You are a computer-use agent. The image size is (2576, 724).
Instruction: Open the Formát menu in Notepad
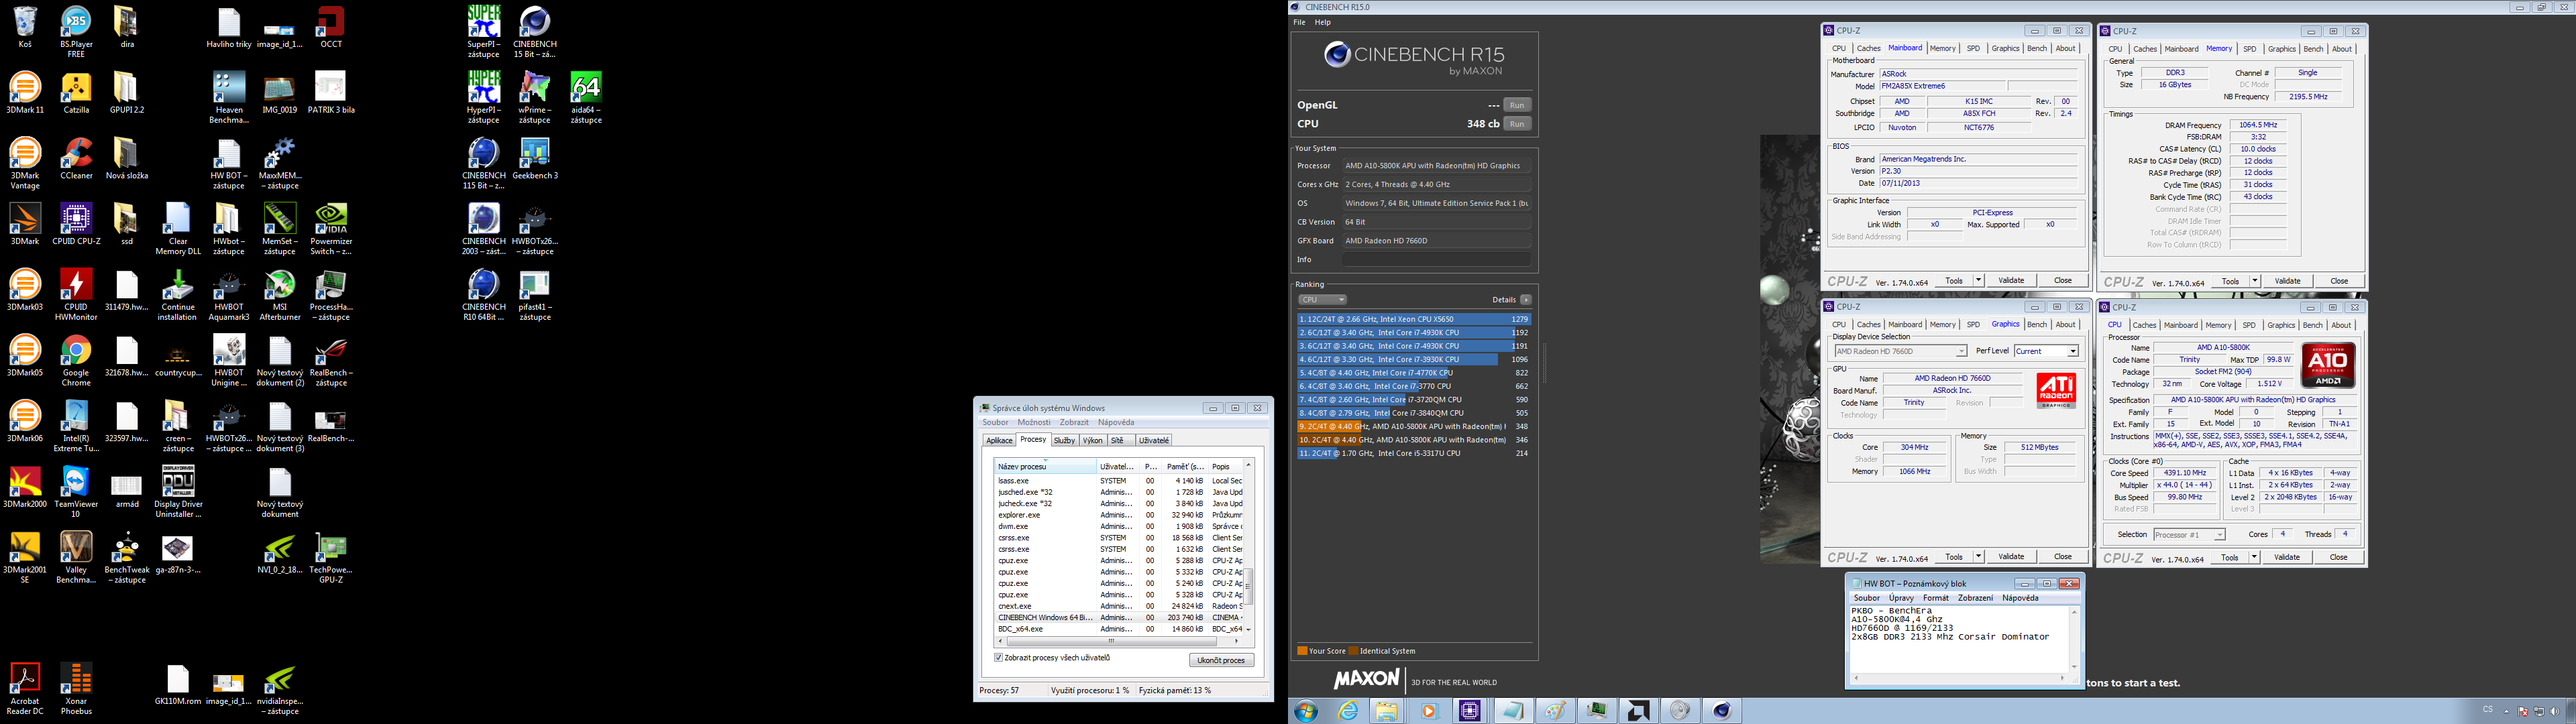point(1936,598)
